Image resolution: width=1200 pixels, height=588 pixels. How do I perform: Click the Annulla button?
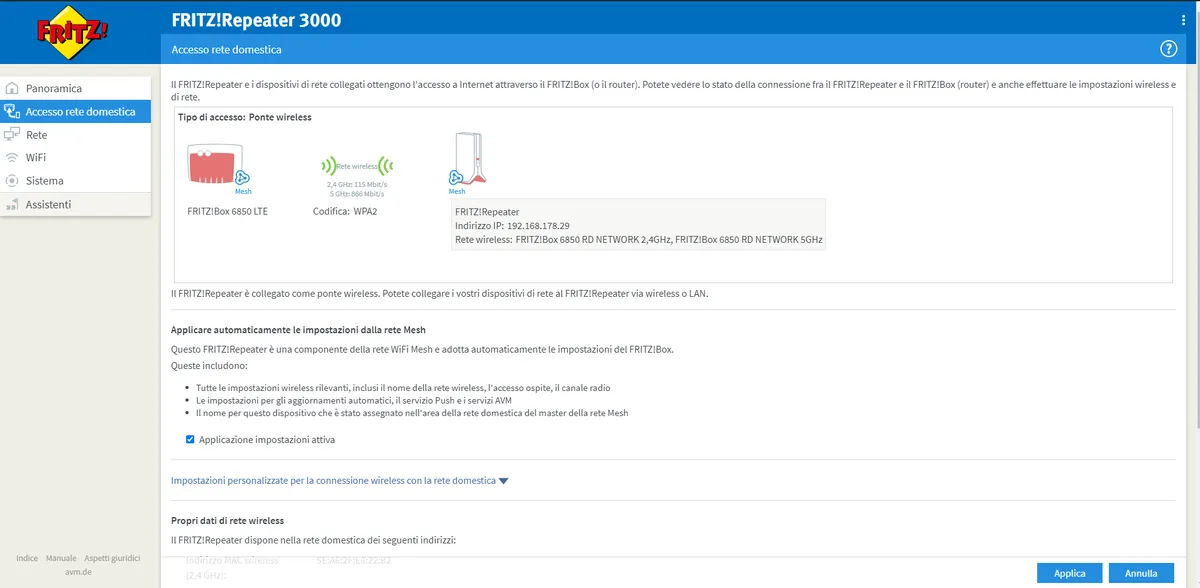pyautogui.click(x=1141, y=573)
